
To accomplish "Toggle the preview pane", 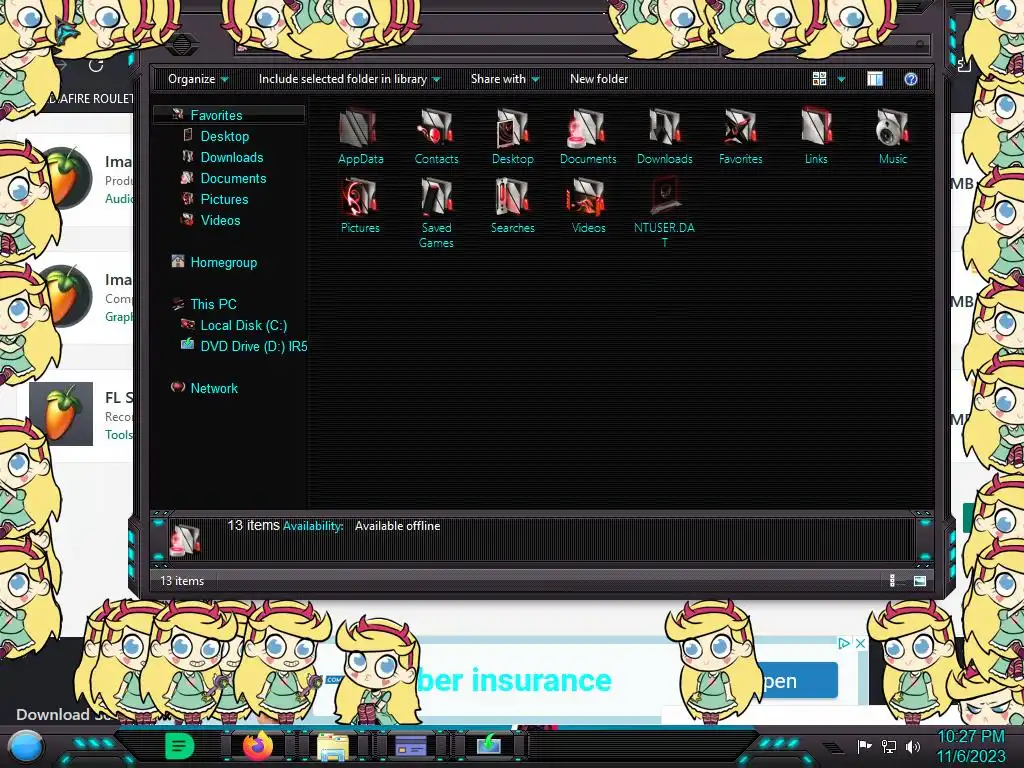I will (x=875, y=79).
